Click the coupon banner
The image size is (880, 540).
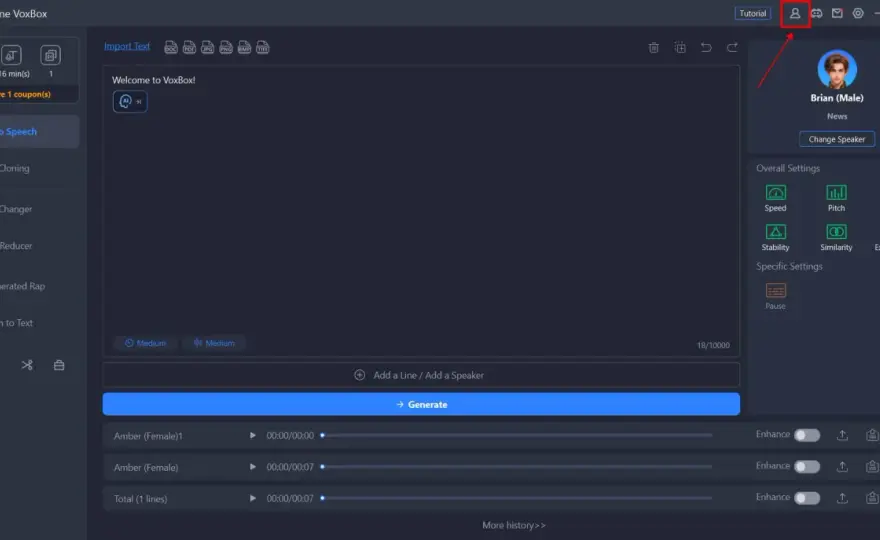[38, 94]
